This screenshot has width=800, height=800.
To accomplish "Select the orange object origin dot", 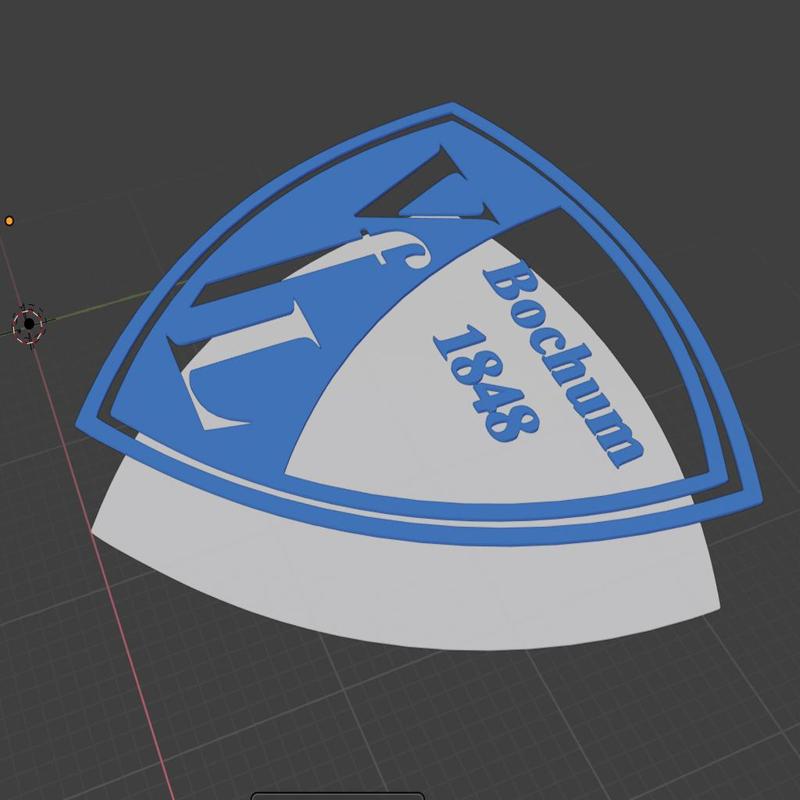I will (x=9, y=221).
